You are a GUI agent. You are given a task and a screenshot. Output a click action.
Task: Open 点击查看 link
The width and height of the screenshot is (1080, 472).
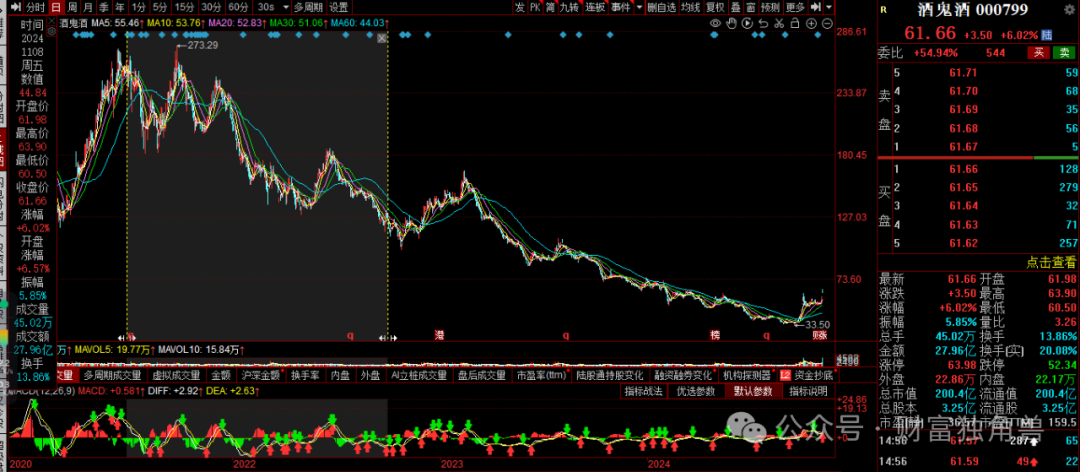pos(1050,262)
